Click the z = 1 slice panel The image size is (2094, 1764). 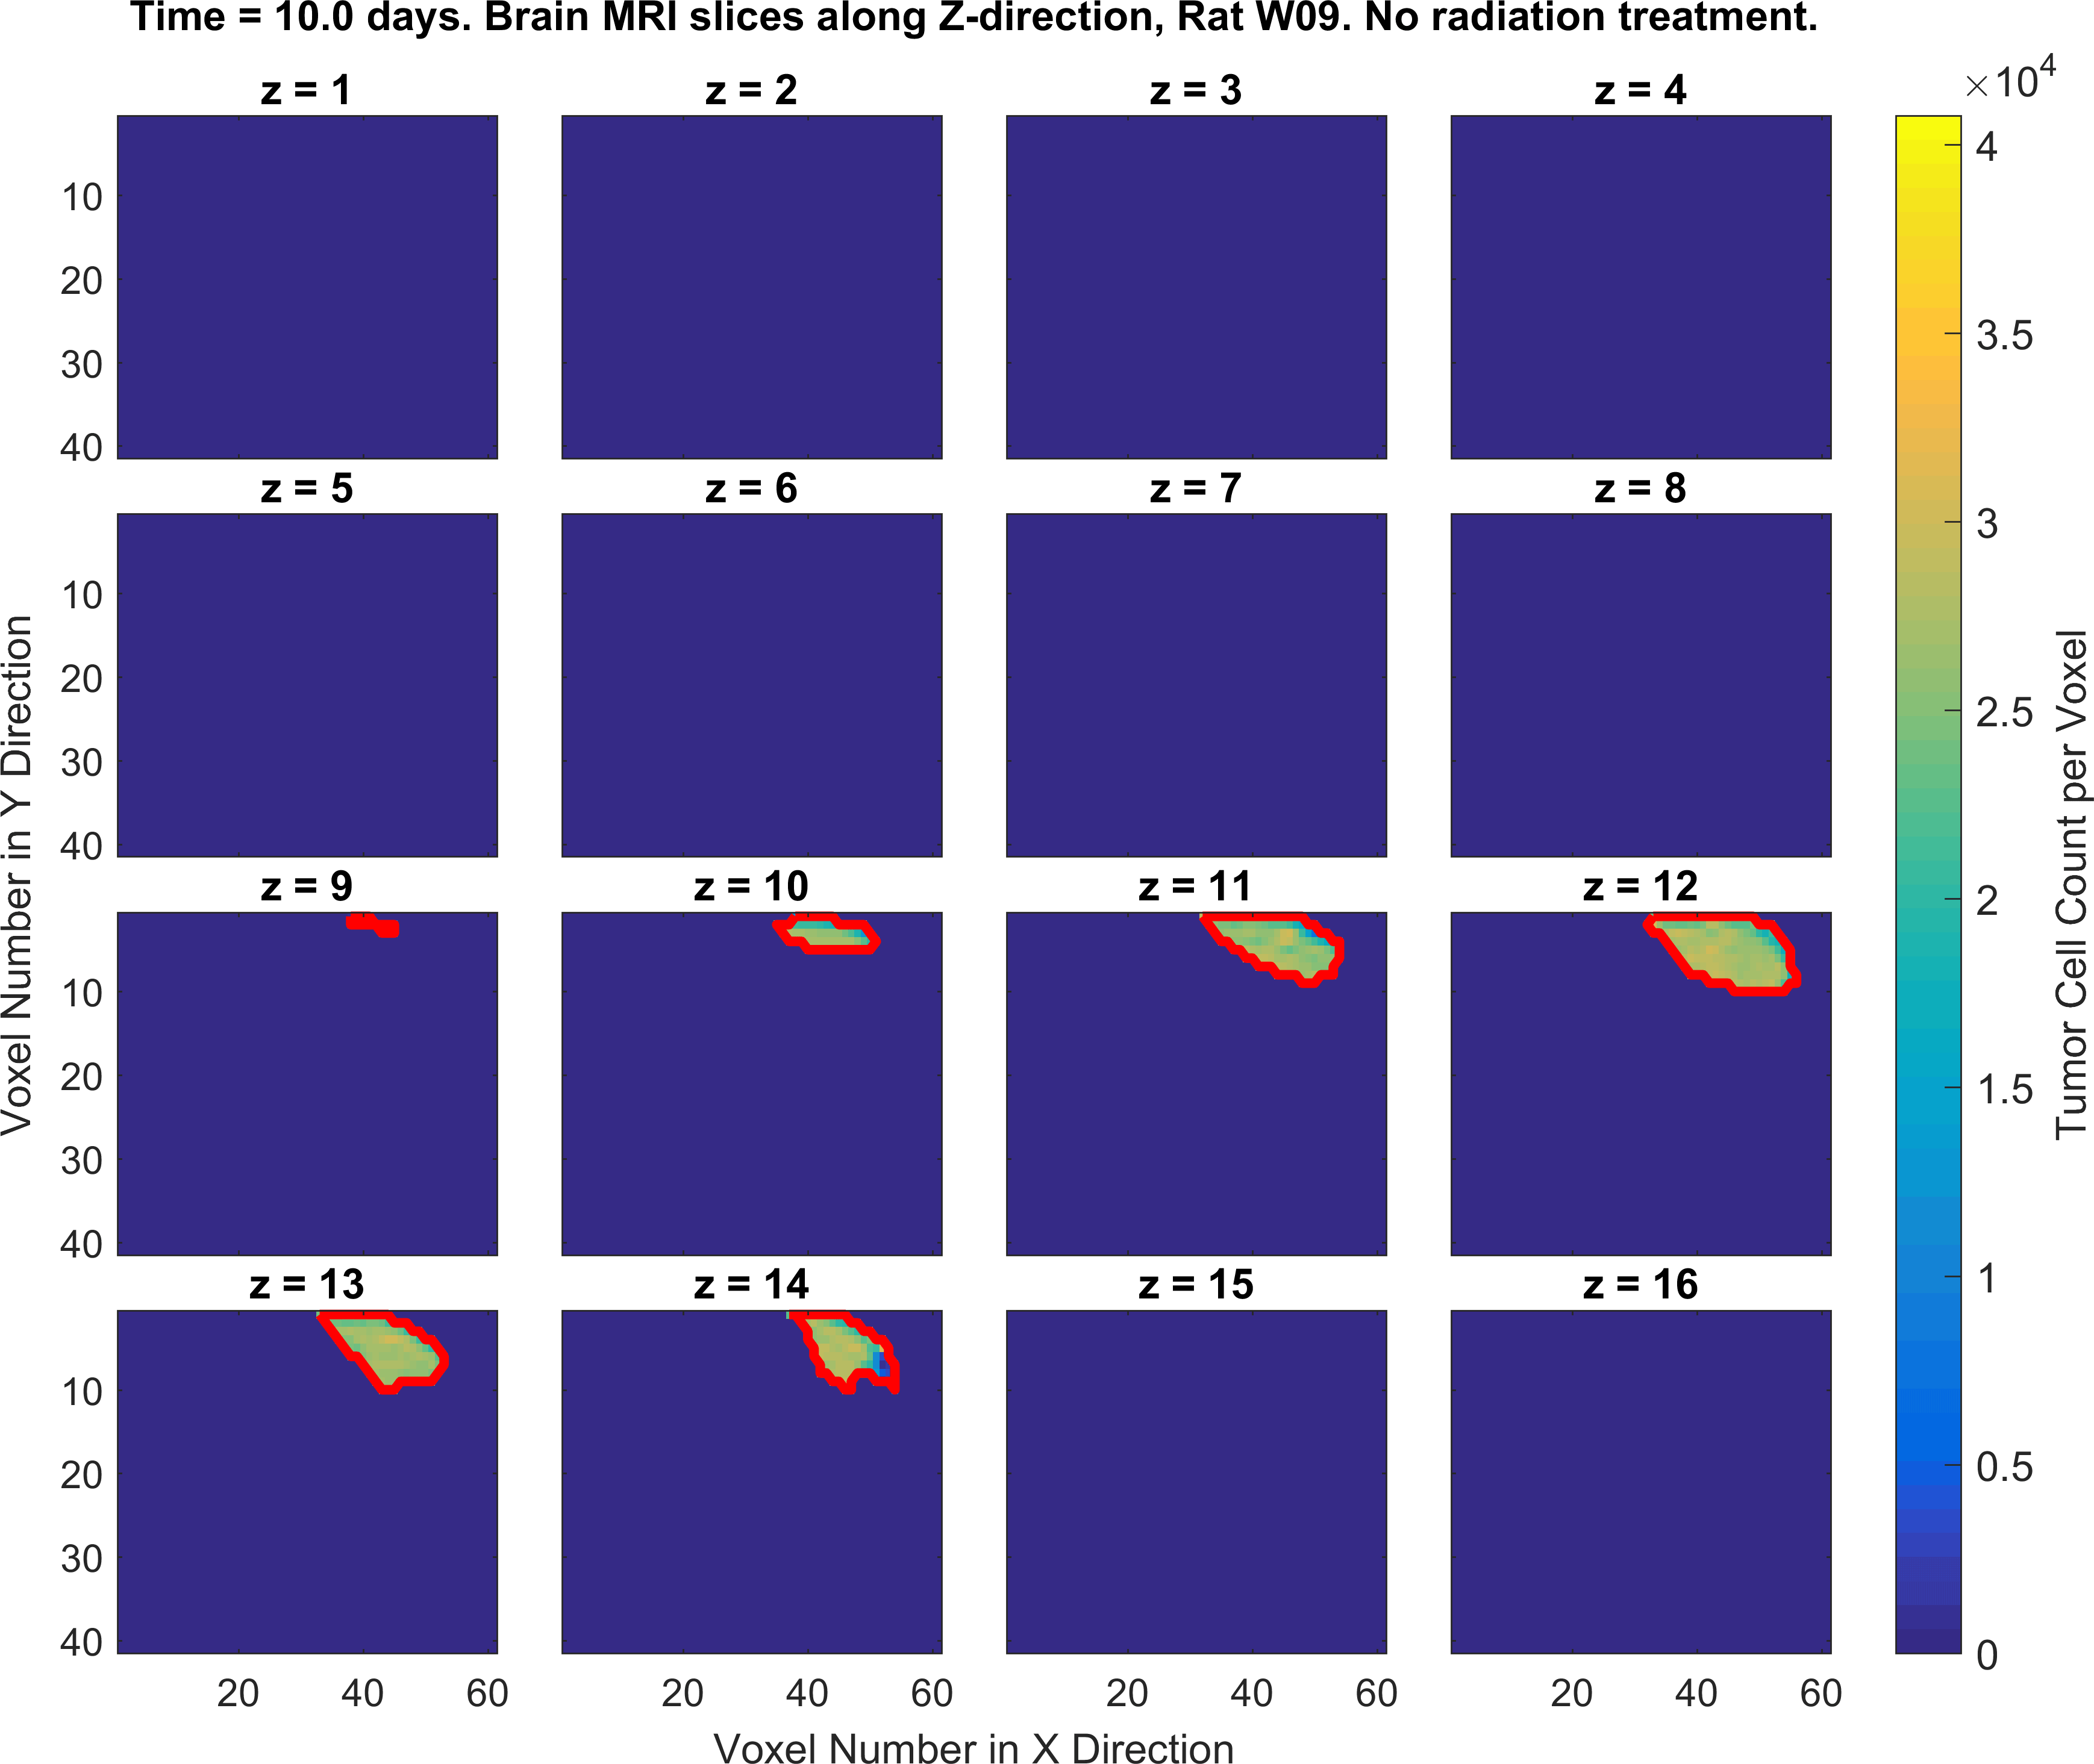pyautogui.click(x=307, y=287)
